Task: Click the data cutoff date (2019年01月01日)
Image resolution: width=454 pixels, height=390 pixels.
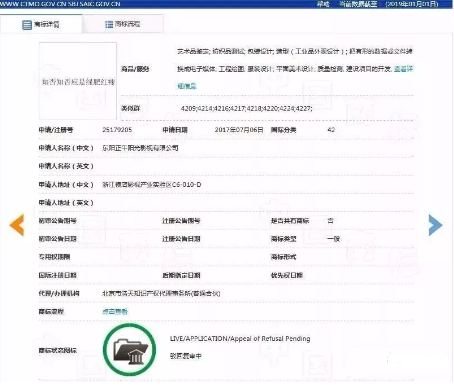Action: (x=412, y=4)
